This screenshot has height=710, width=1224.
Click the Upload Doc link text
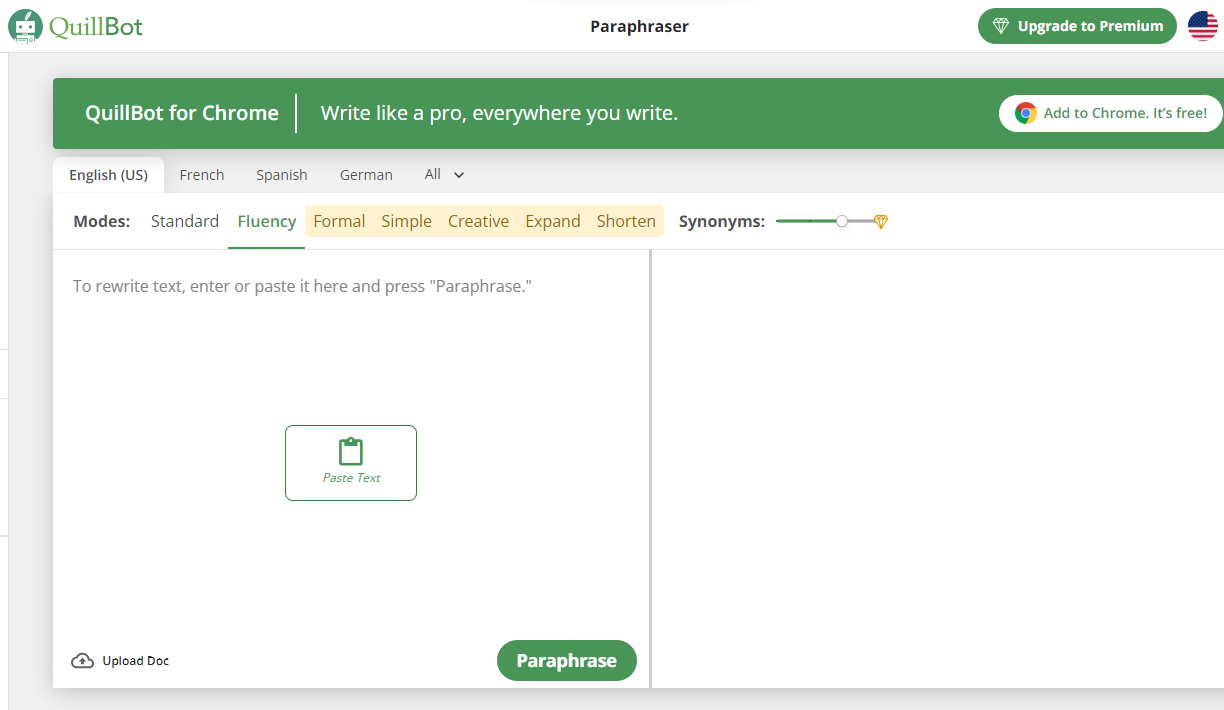(x=136, y=661)
